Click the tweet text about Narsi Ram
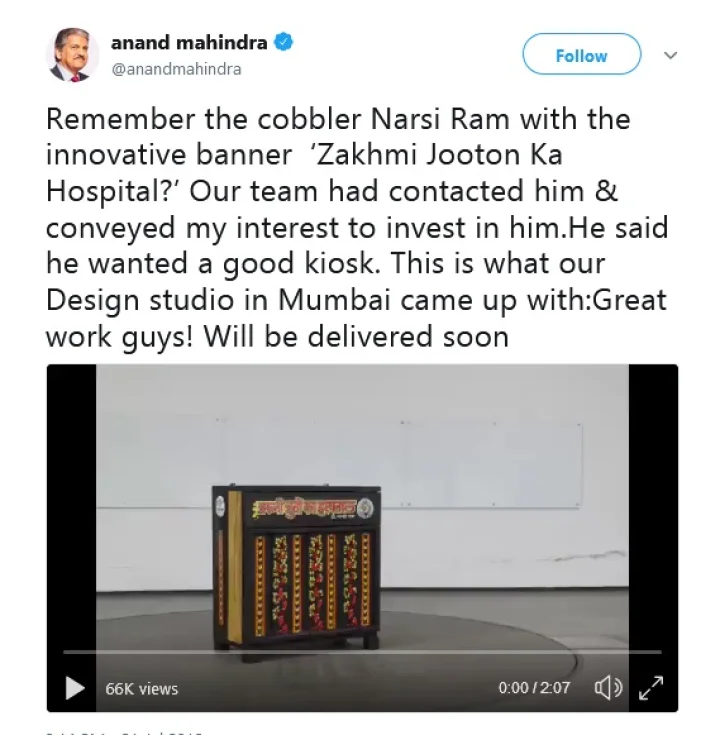720x735 pixels. 356,227
